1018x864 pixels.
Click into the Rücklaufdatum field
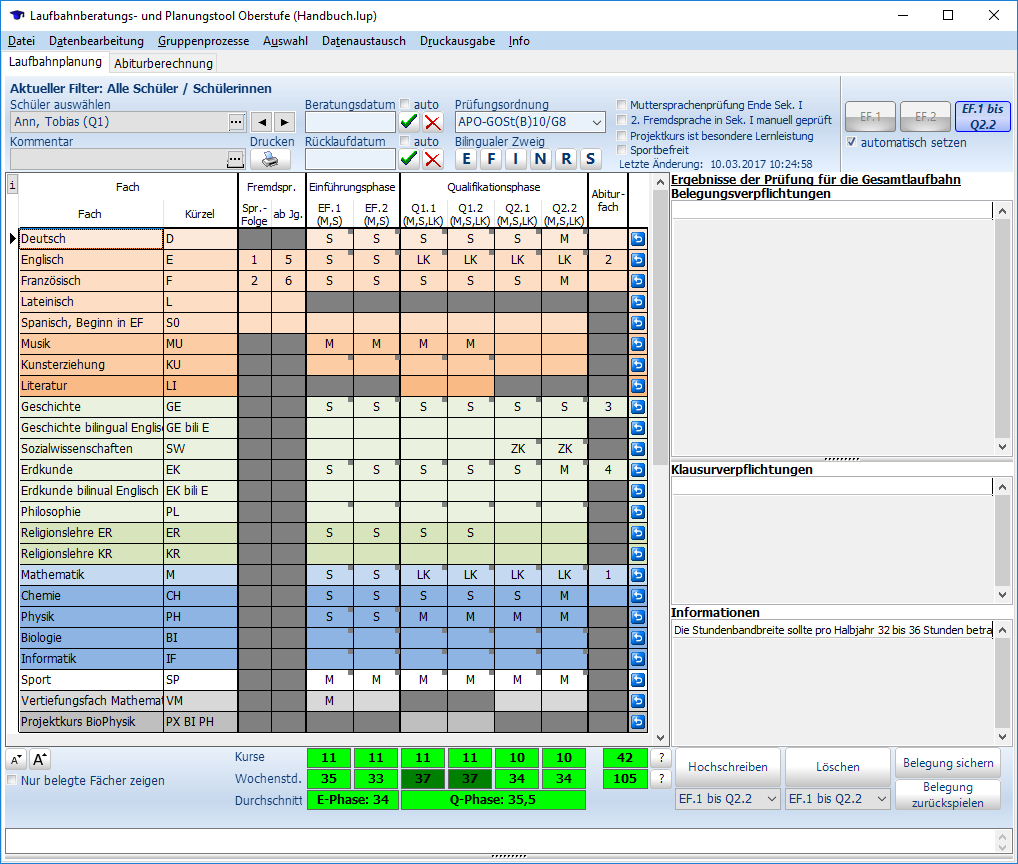point(350,159)
